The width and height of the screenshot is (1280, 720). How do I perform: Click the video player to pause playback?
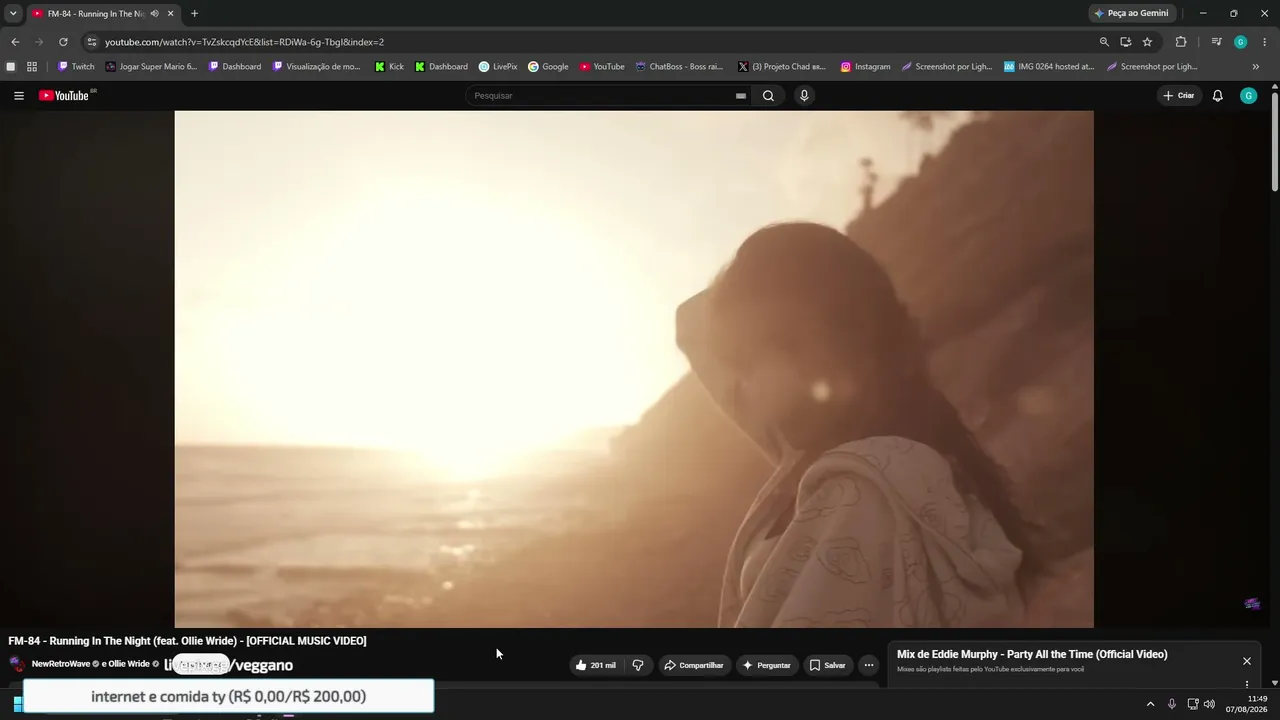point(634,369)
